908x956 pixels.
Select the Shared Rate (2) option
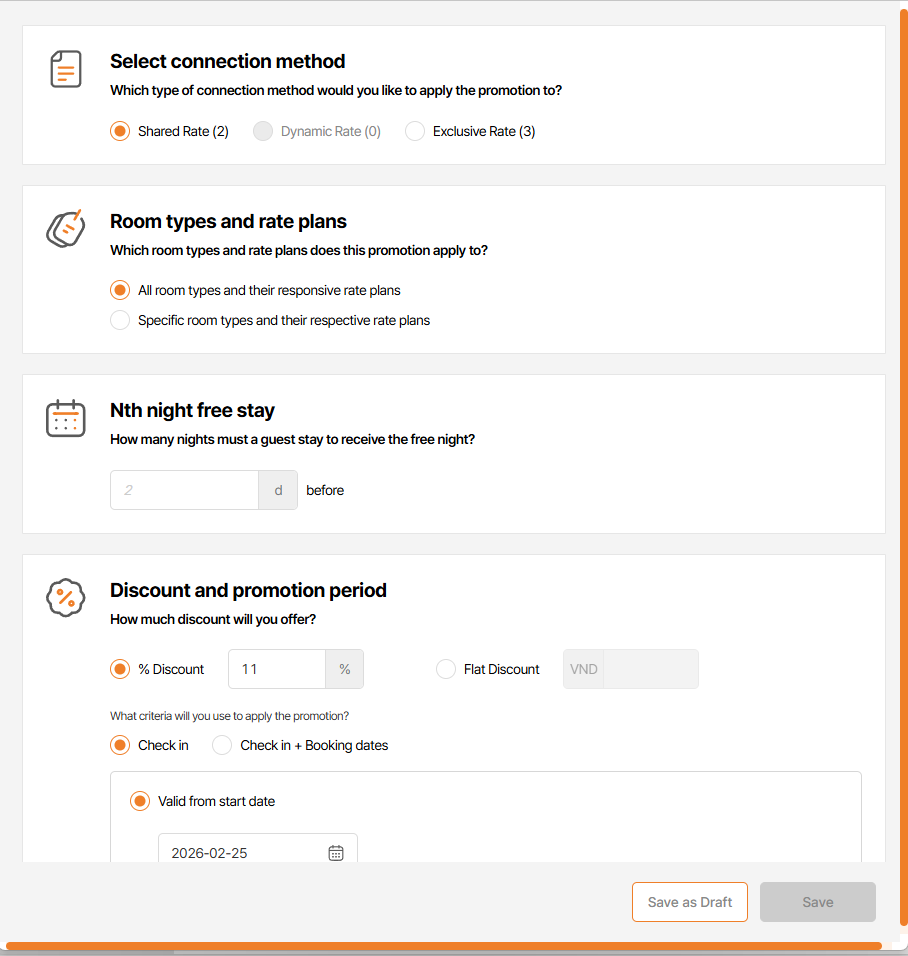[120, 131]
